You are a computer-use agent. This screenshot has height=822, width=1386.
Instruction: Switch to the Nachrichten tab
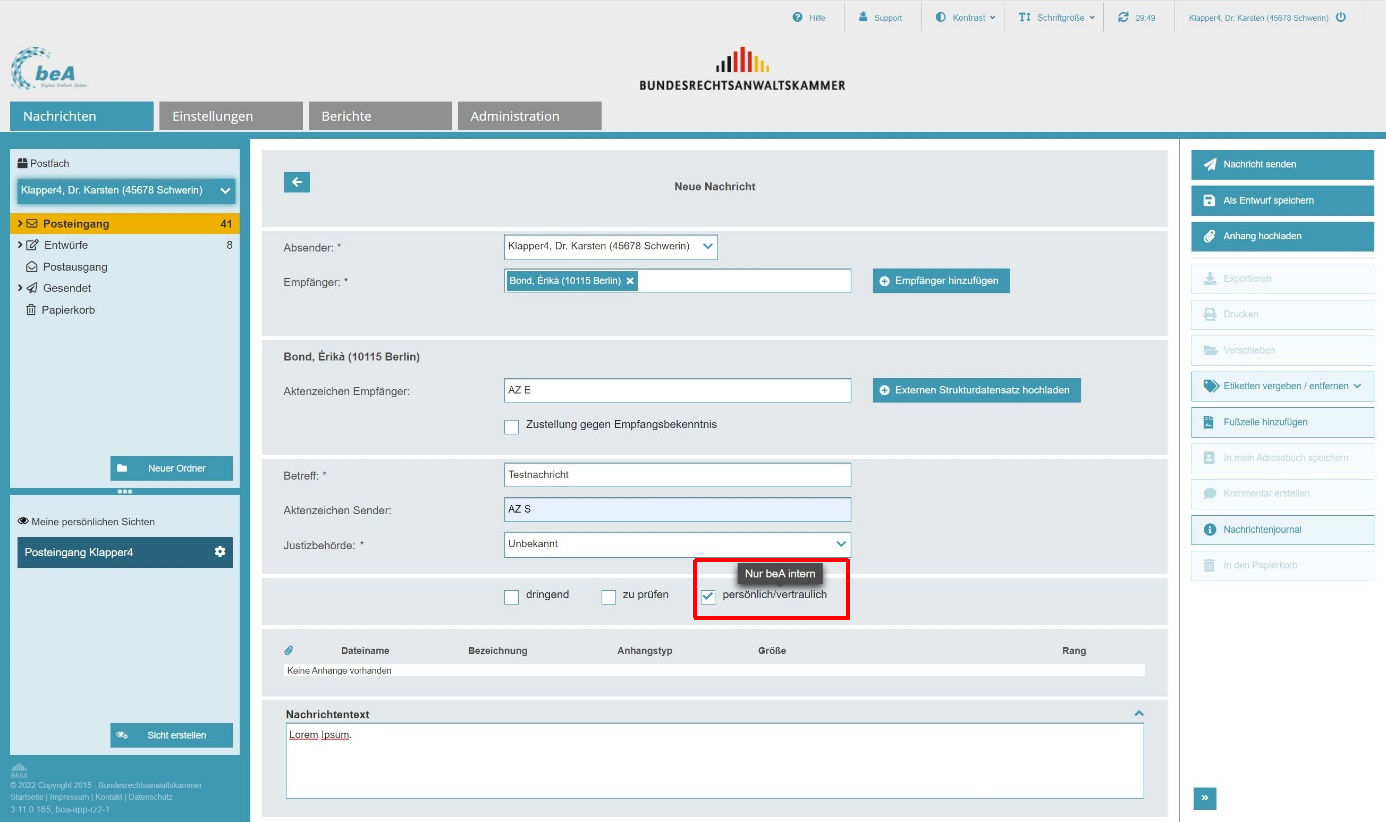coord(82,116)
